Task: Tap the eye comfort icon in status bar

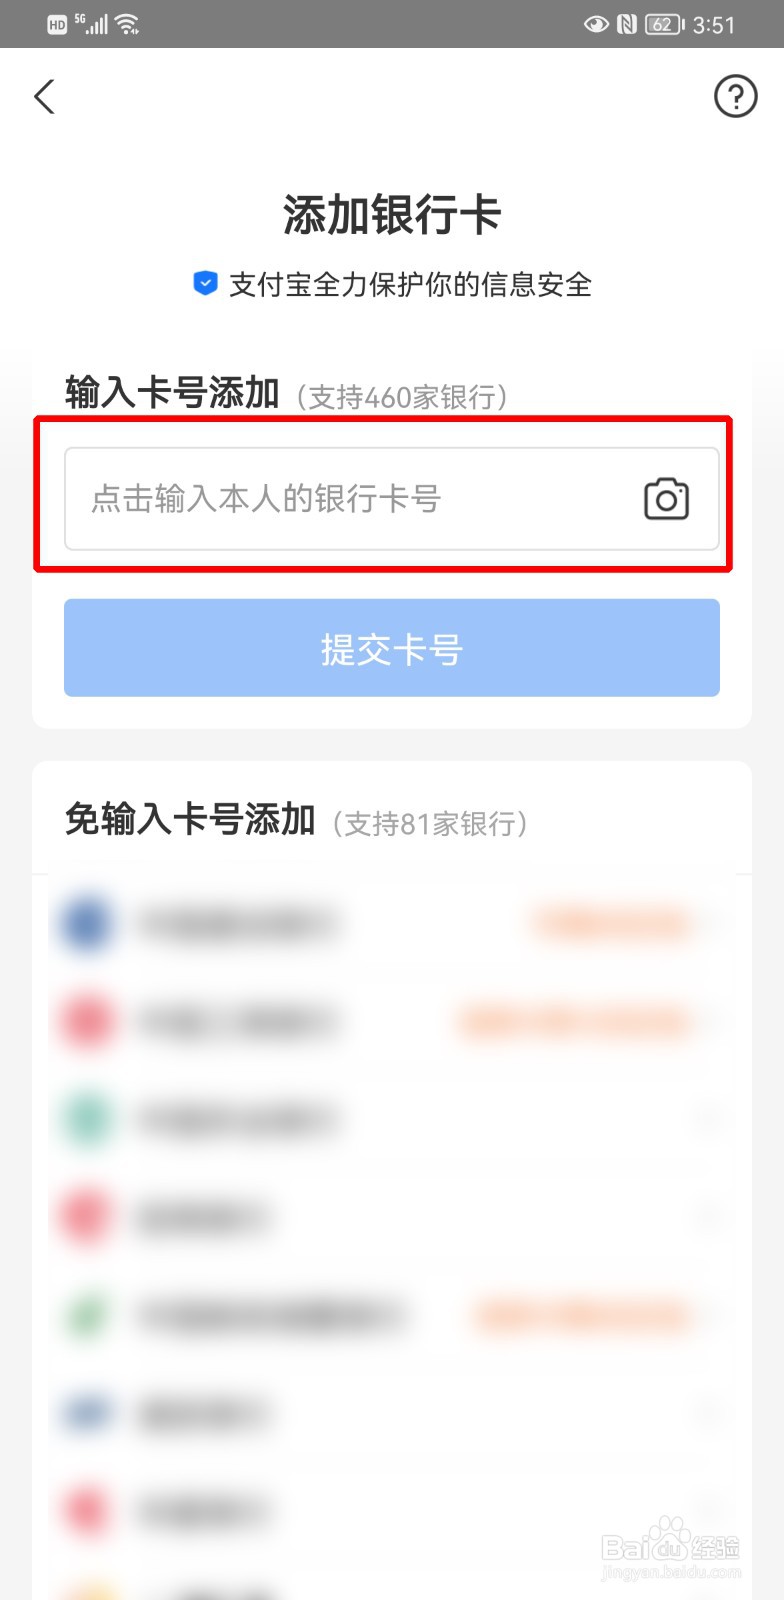Action: [596, 24]
